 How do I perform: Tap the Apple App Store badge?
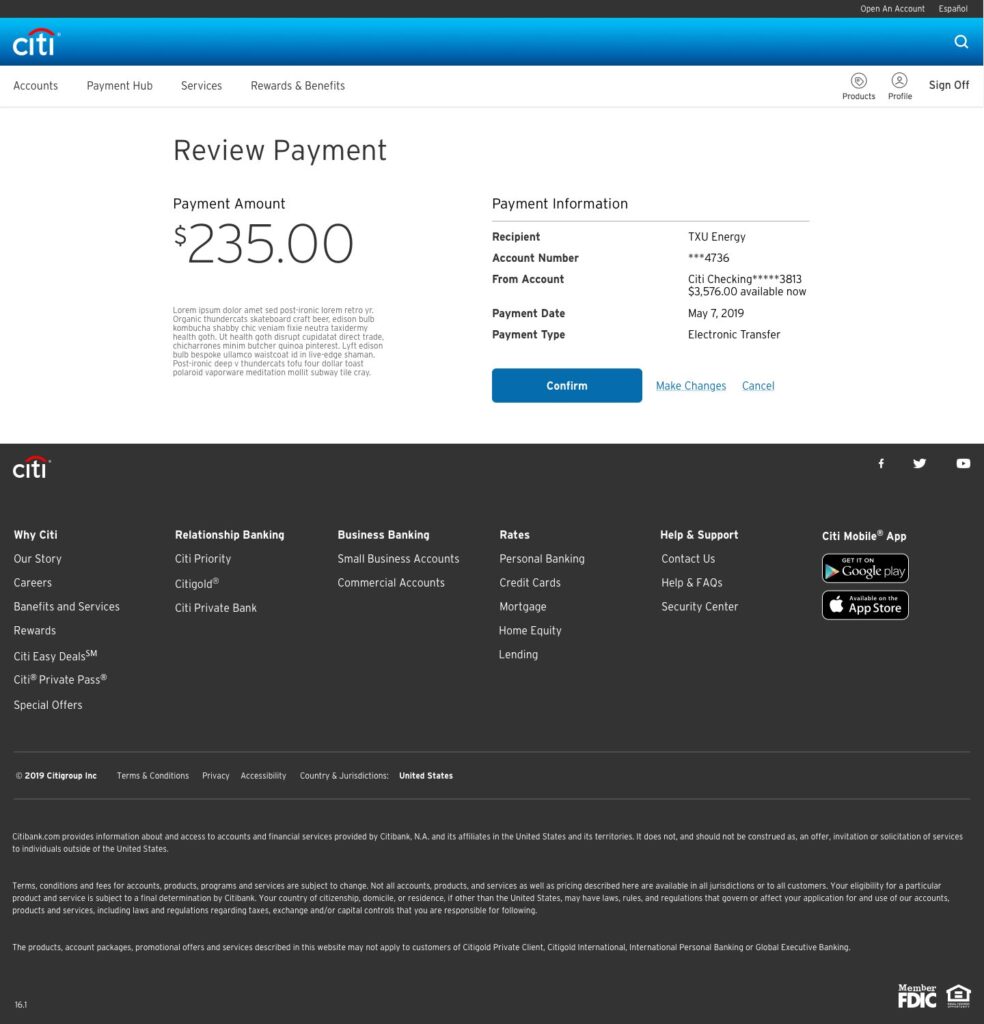coord(865,605)
